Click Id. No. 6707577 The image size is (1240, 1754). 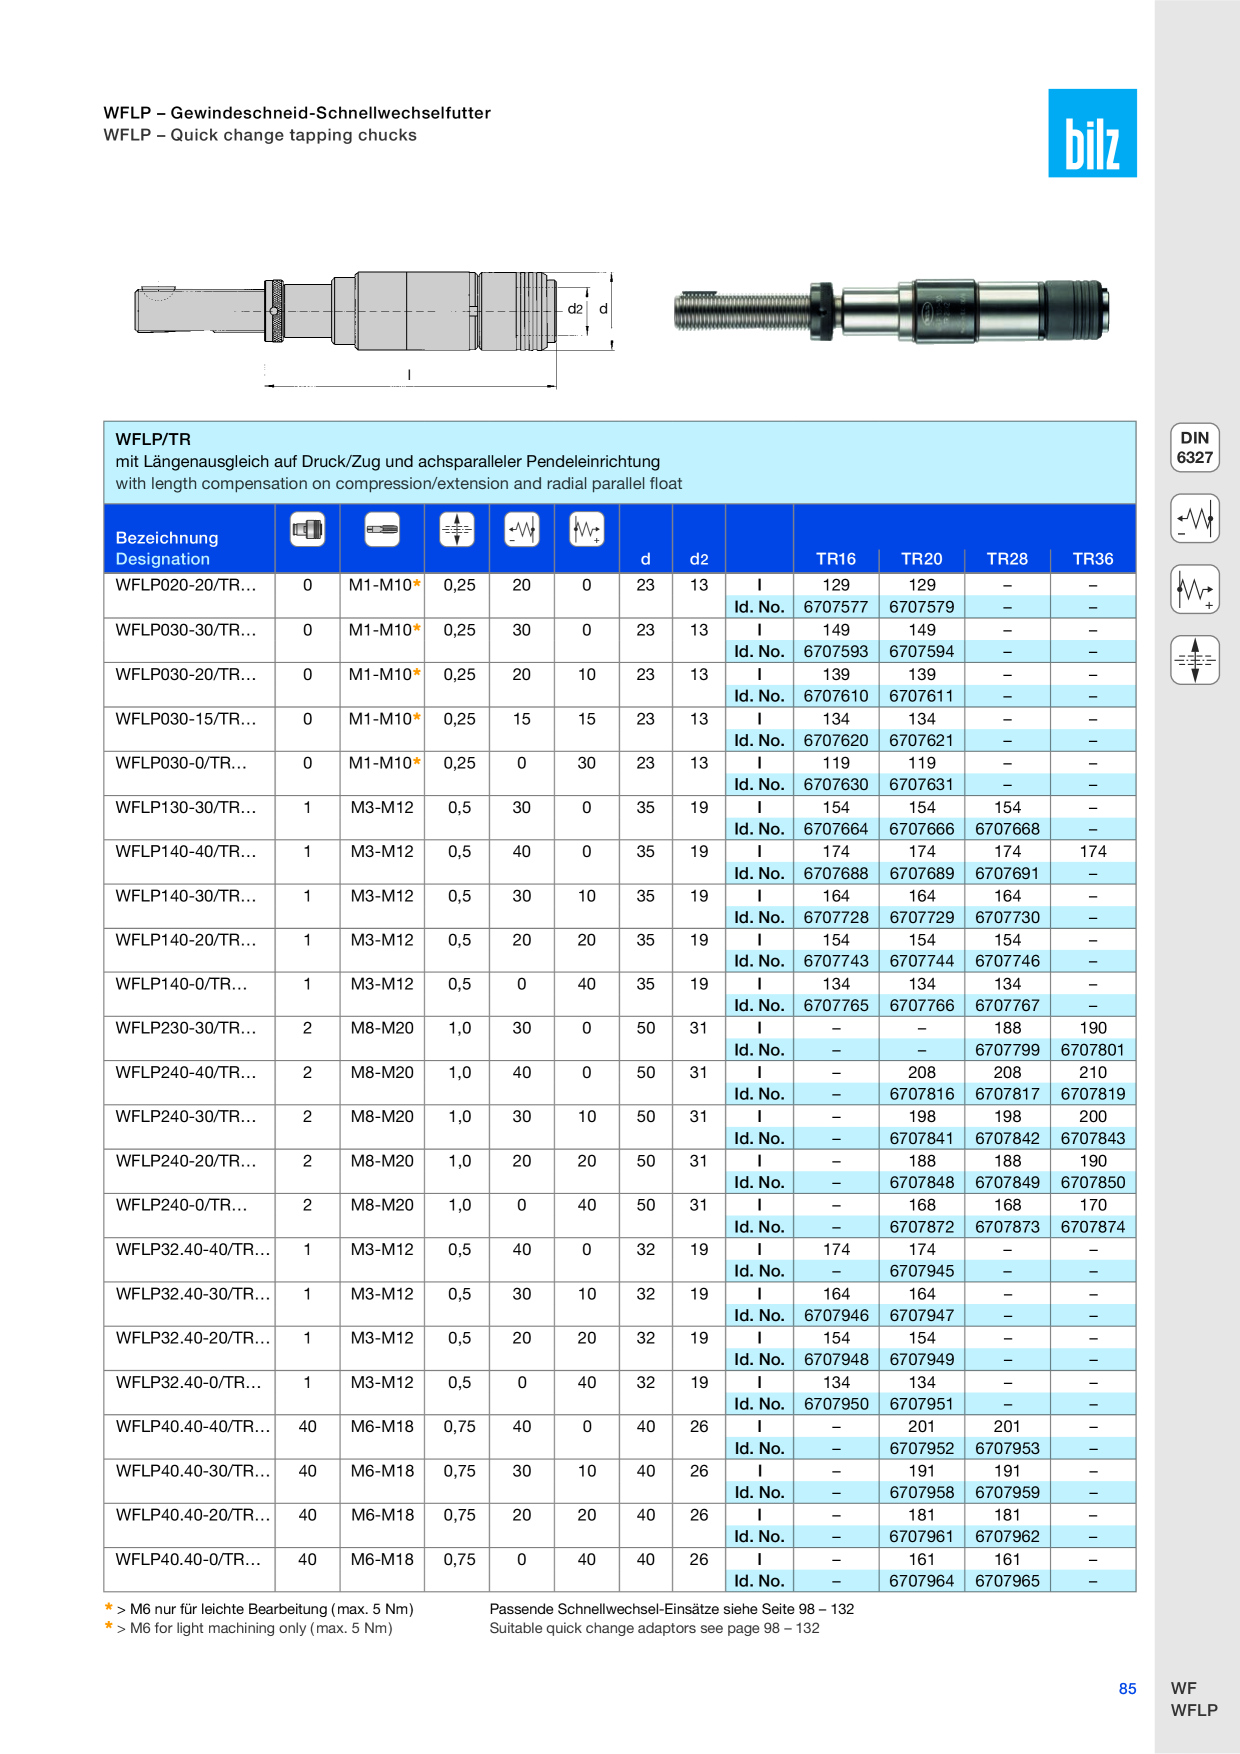coord(836,607)
